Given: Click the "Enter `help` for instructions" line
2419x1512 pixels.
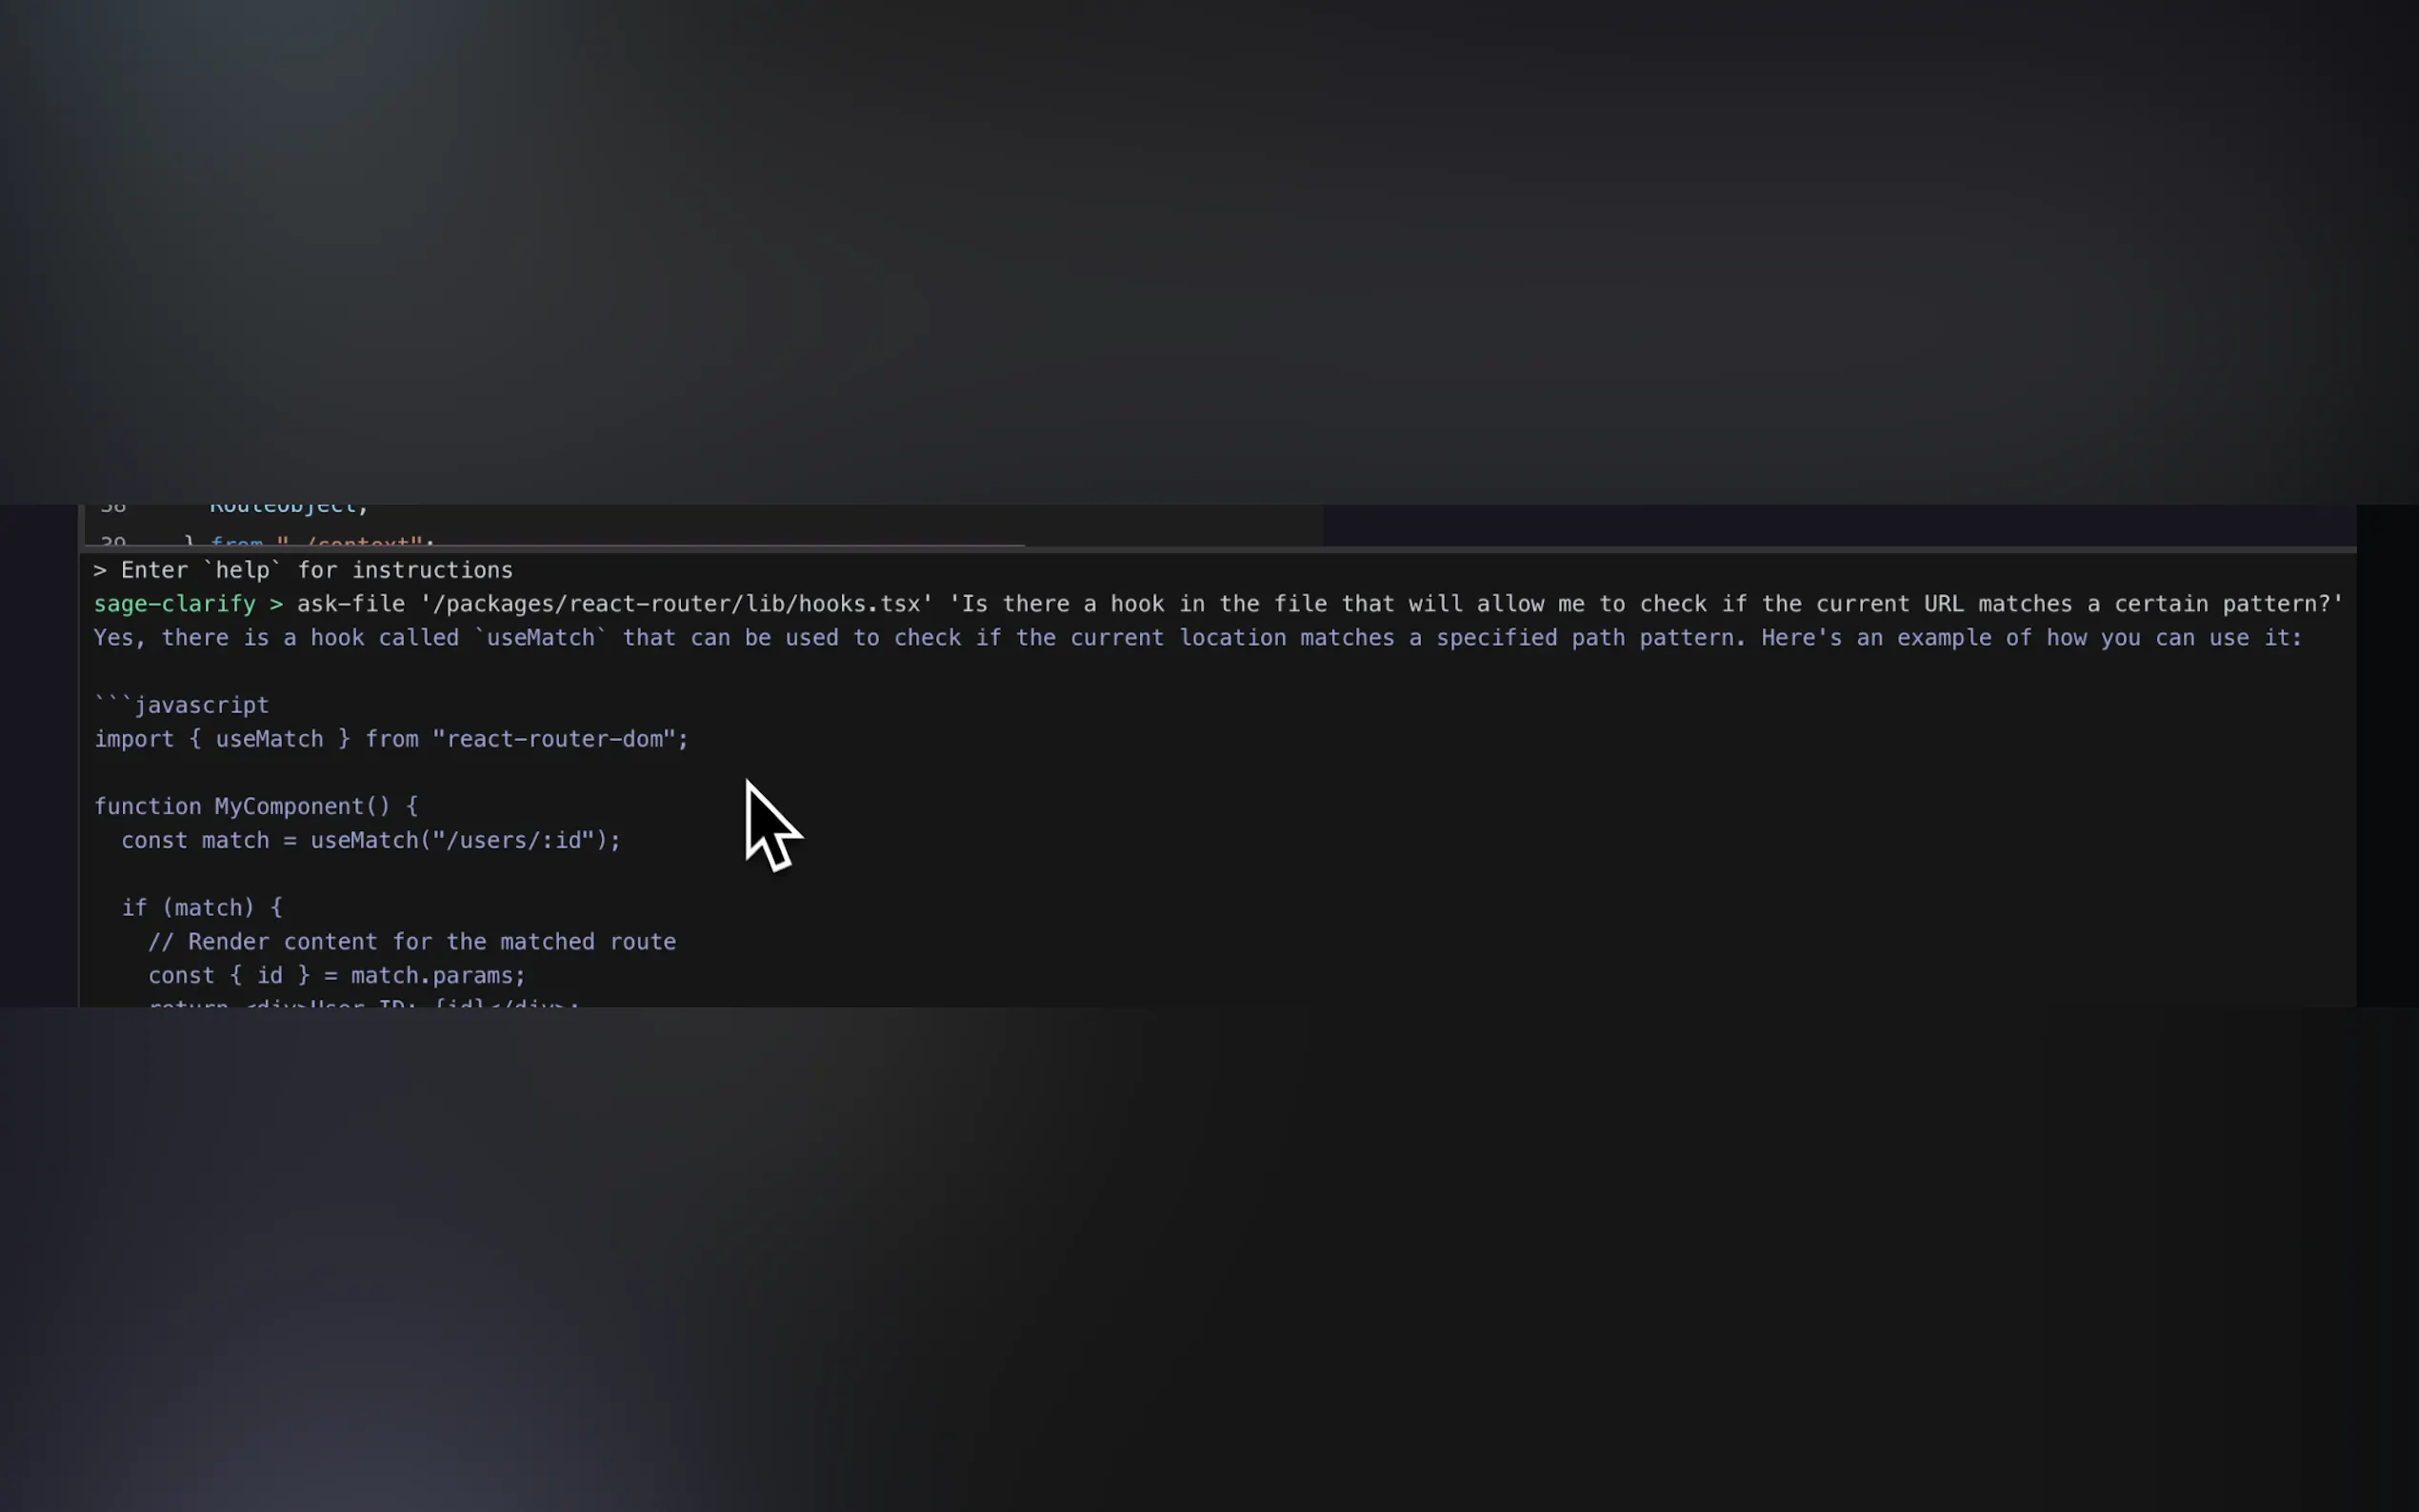Looking at the screenshot, I should tap(303, 570).
